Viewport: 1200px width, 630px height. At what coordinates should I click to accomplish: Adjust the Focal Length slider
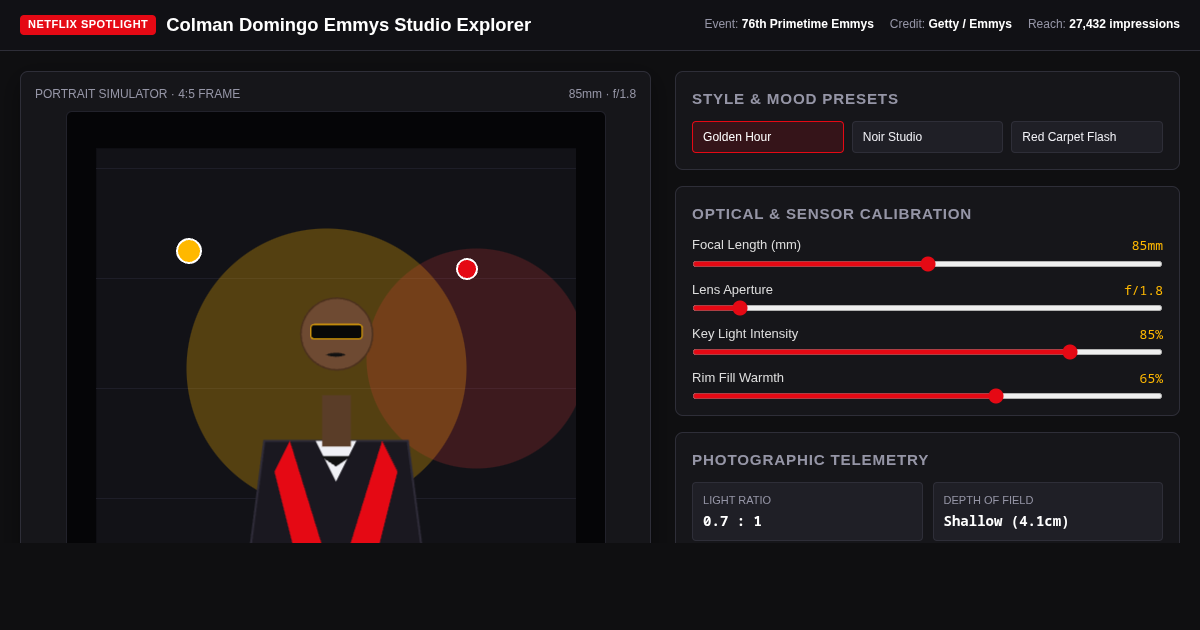[927, 264]
